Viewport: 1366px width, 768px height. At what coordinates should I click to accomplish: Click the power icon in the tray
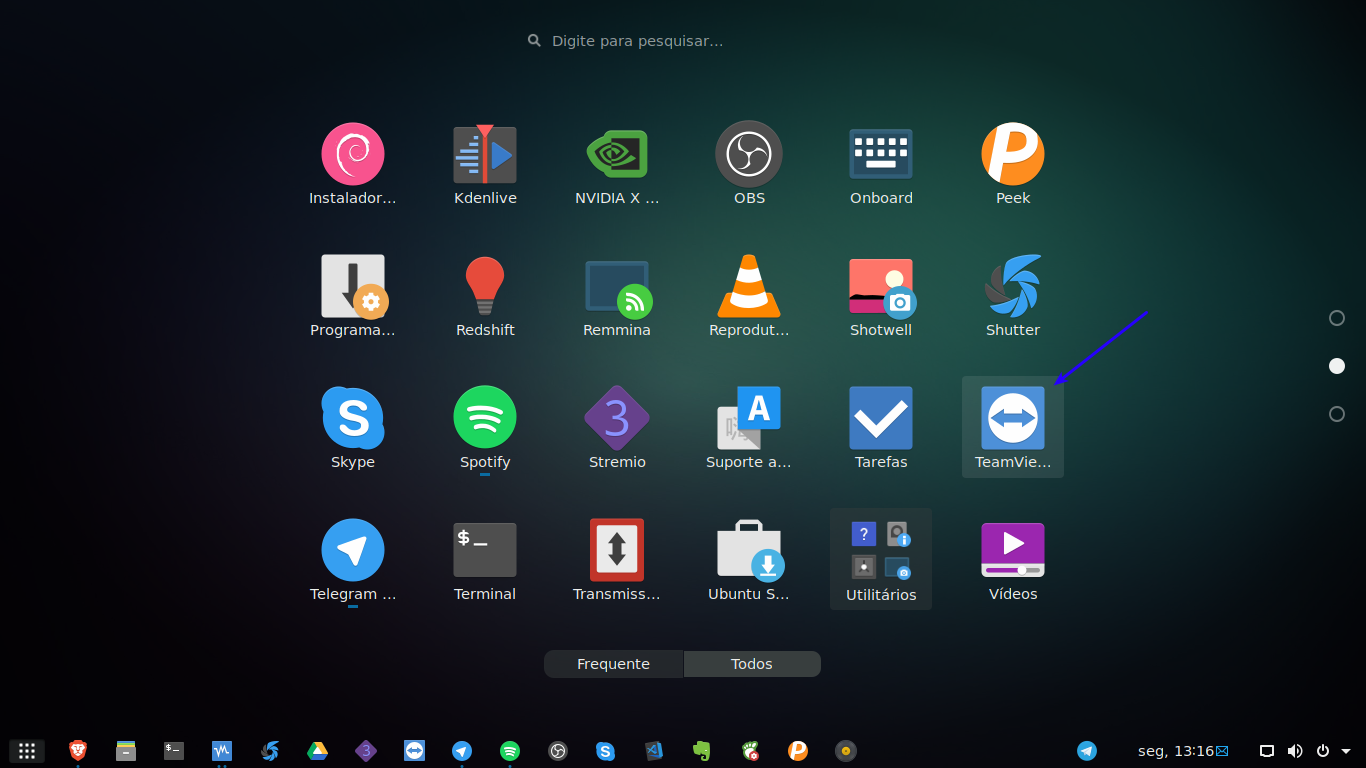(1322, 751)
